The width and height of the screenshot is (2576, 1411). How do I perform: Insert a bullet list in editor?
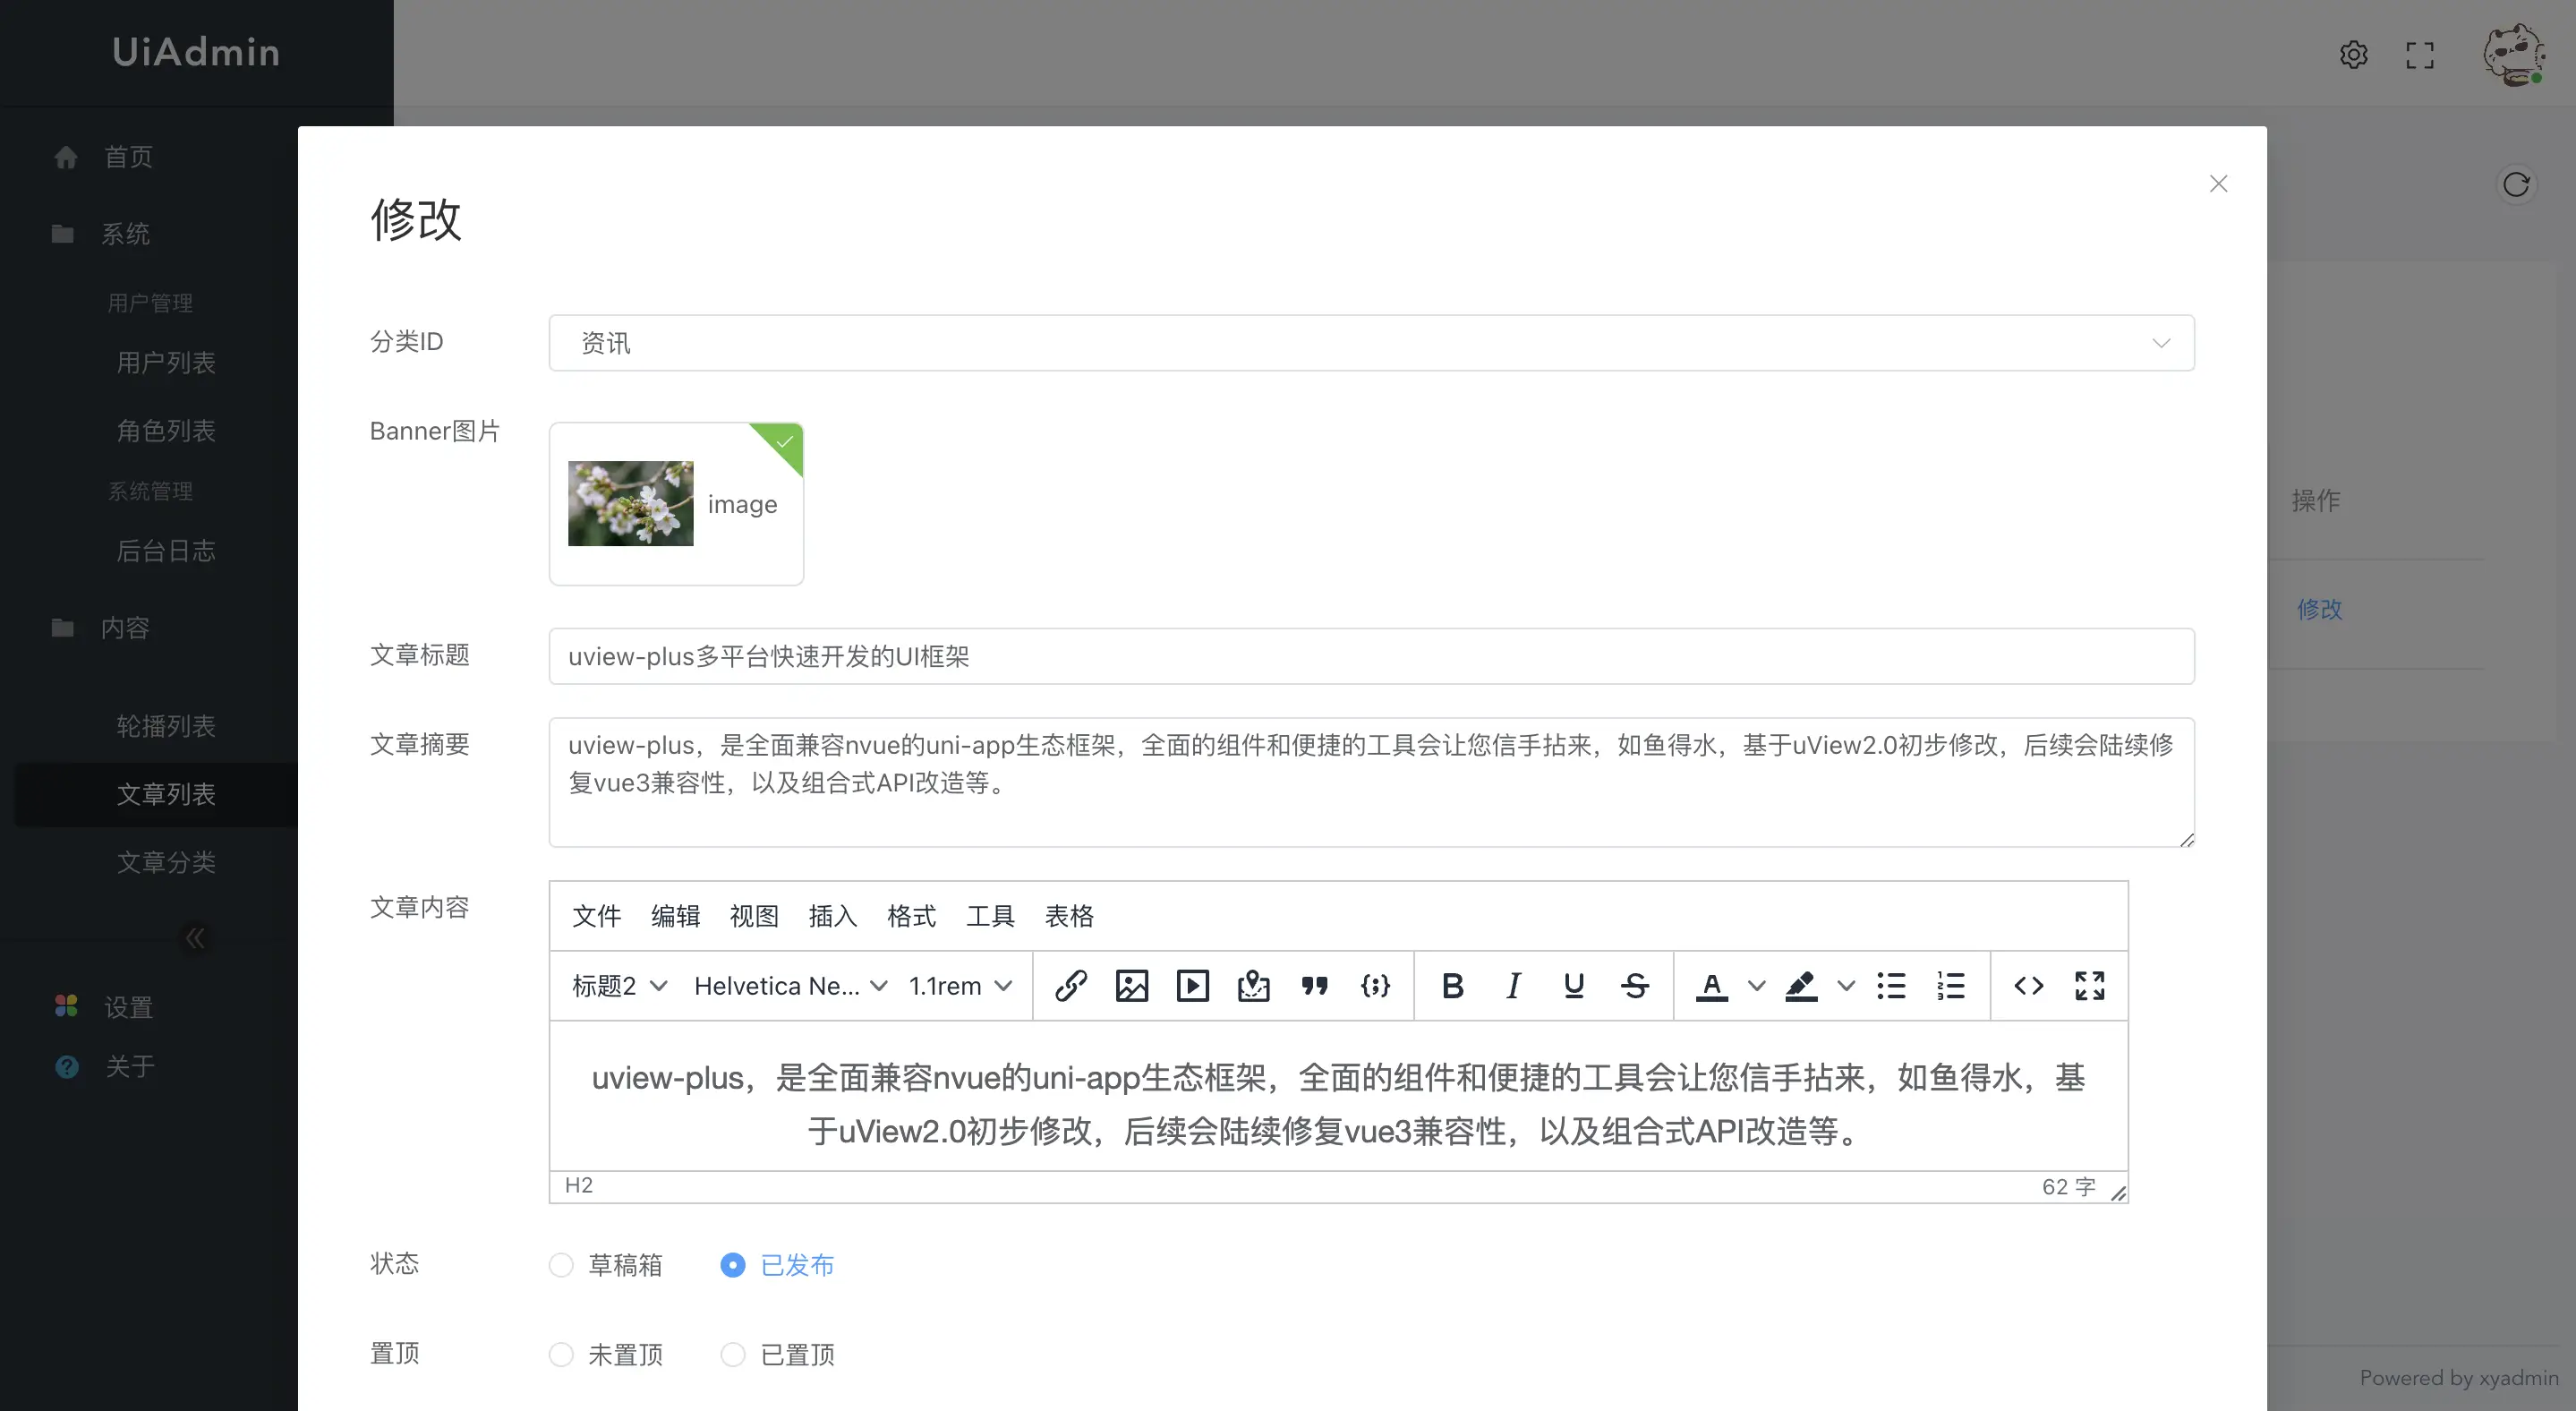[x=1891, y=985]
